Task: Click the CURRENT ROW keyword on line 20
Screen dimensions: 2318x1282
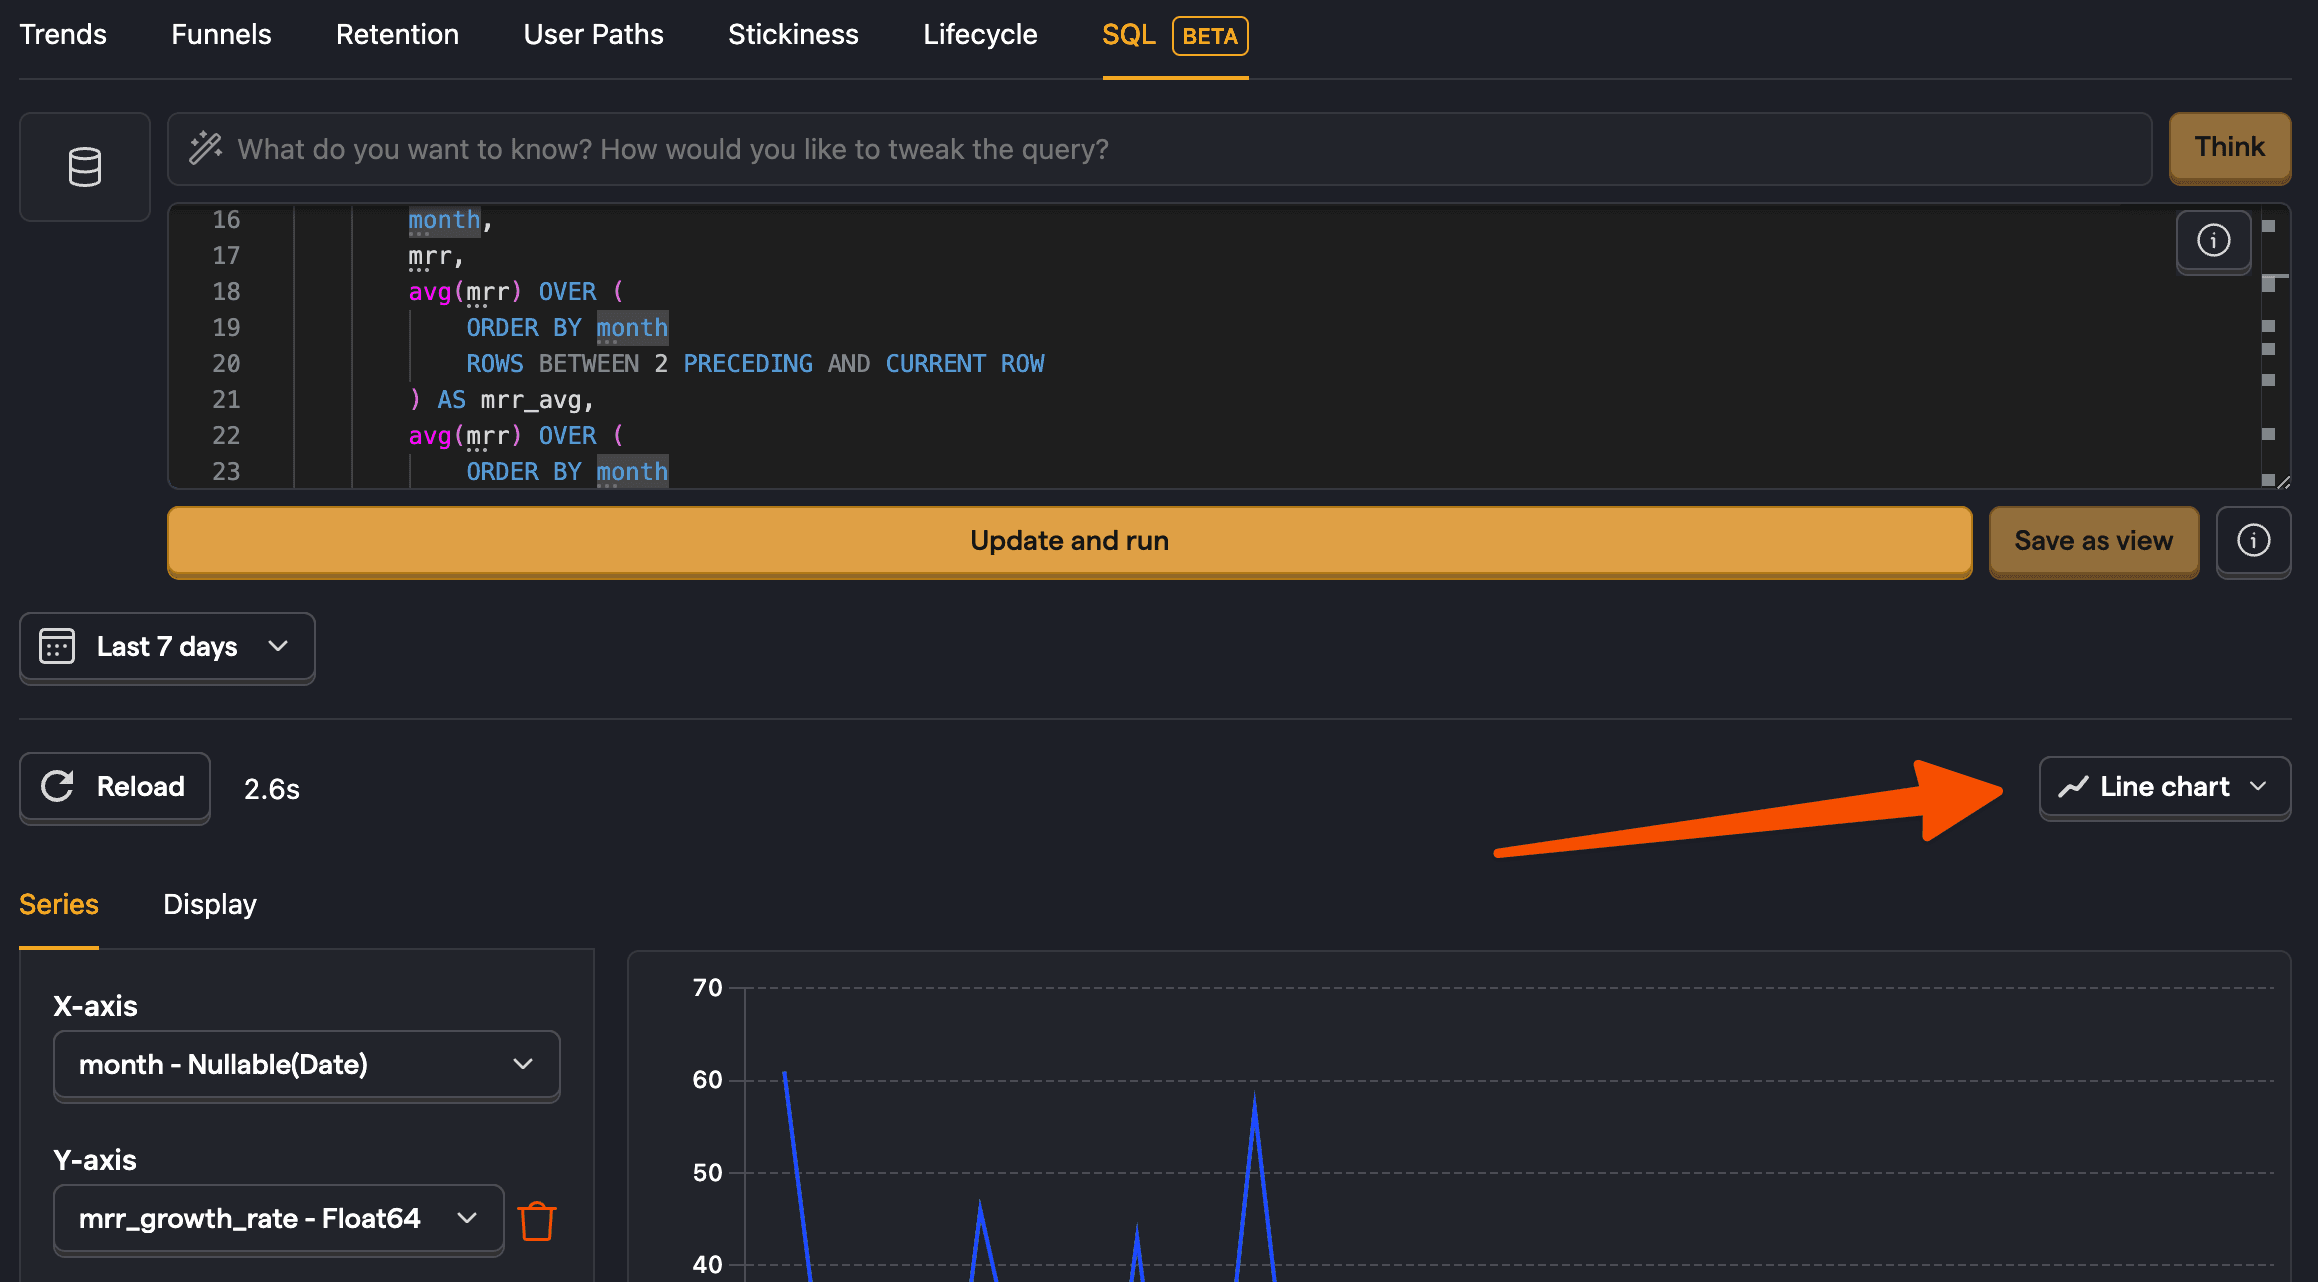Action: click(965, 364)
